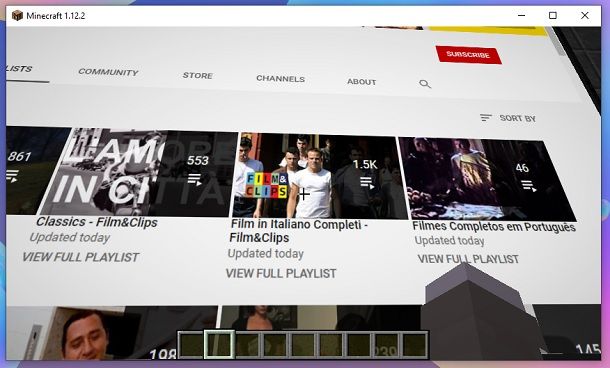Viewport: 610px width, 368px height.
Task: Open the Sort By filter icon
Action: 486,117
